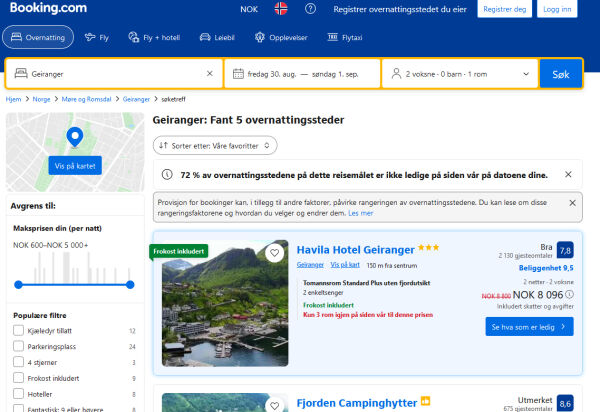Open the NOK currency selector

click(x=249, y=9)
